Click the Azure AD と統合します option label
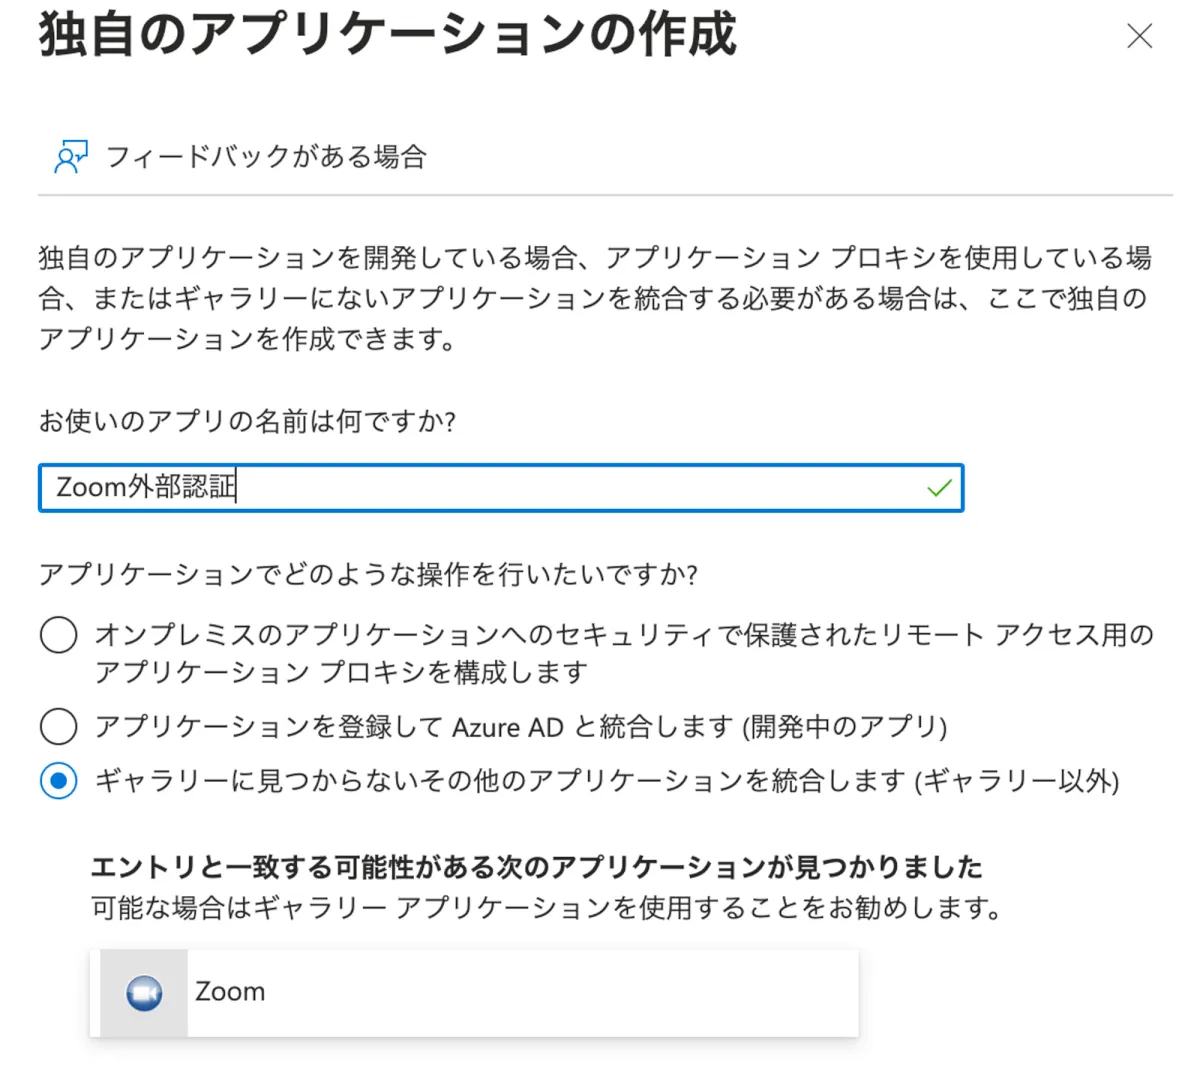The height and width of the screenshot is (1088, 1200). click(x=520, y=726)
